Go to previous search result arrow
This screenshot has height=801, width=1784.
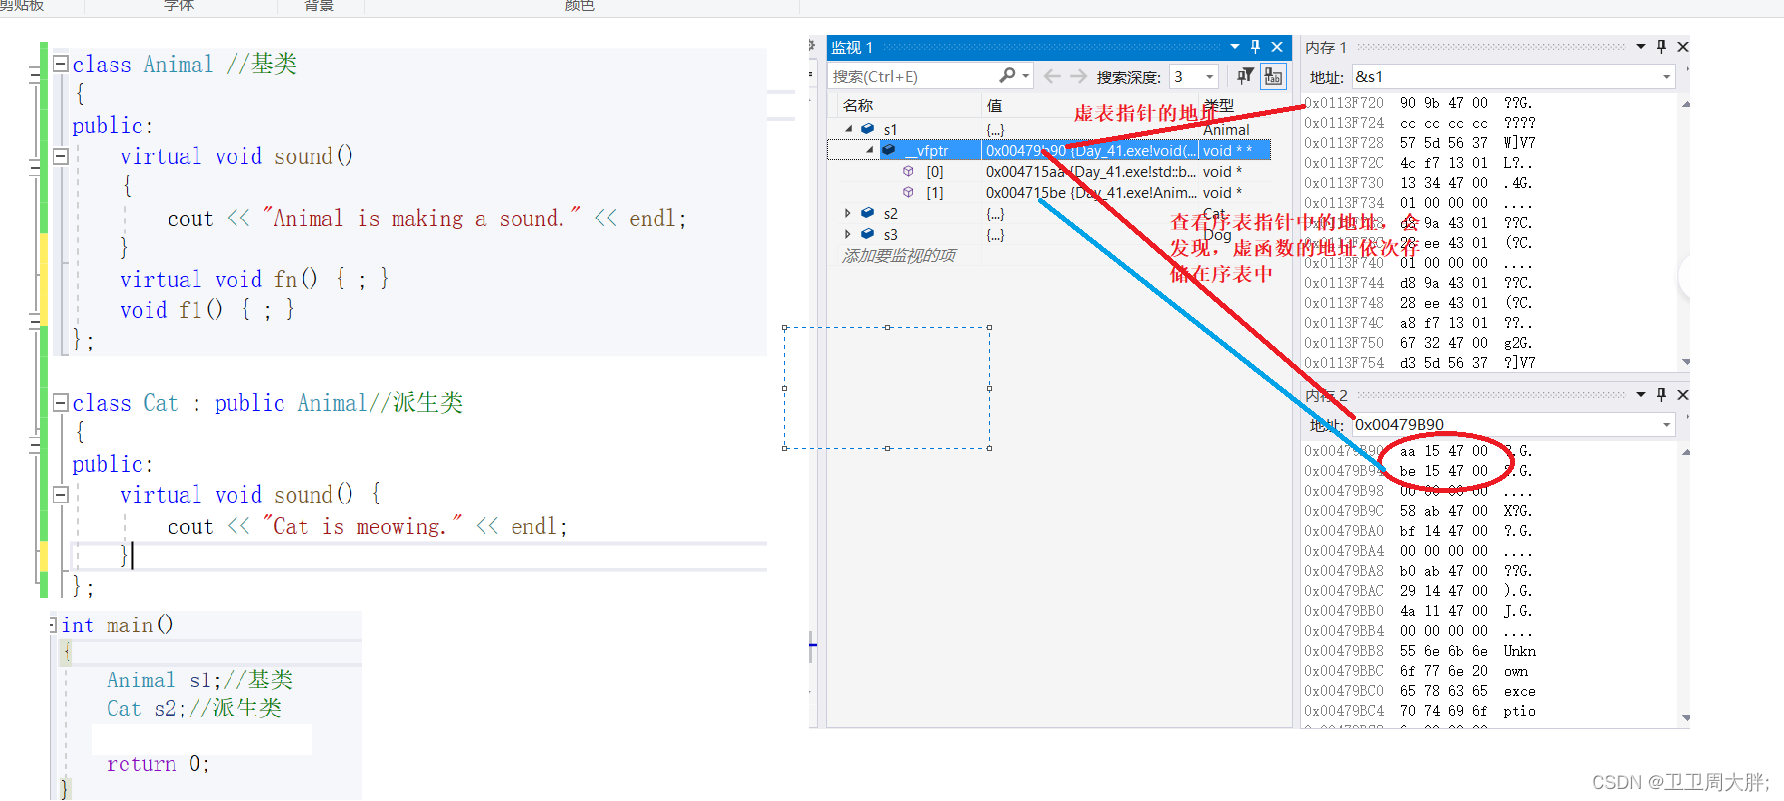[1052, 76]
